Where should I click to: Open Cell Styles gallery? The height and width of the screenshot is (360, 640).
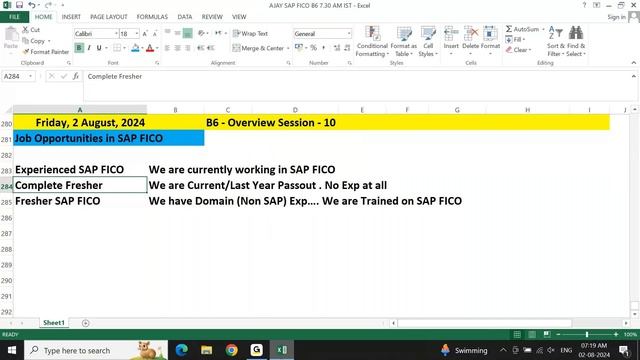428,42
